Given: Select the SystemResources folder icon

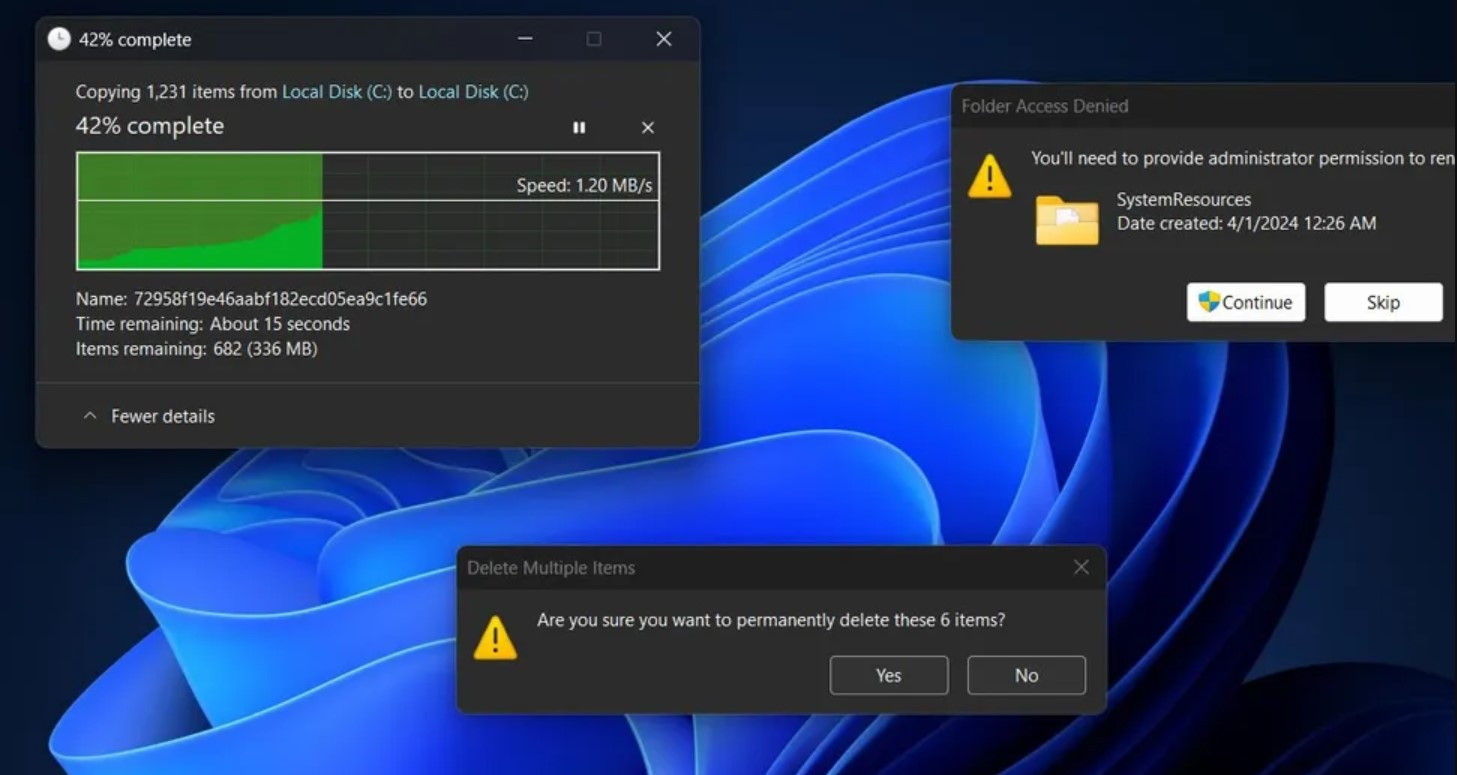Looking at the screenshot, I should (1067, 220).
